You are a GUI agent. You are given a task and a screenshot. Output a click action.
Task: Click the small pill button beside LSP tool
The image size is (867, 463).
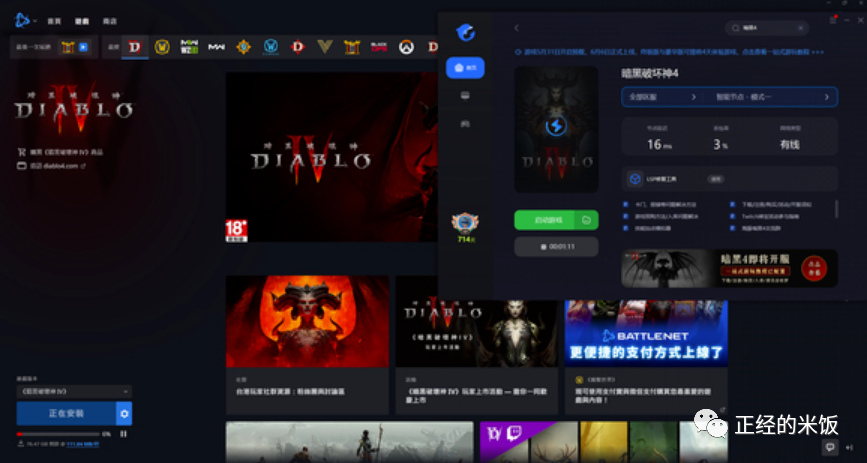pos(716,179)
